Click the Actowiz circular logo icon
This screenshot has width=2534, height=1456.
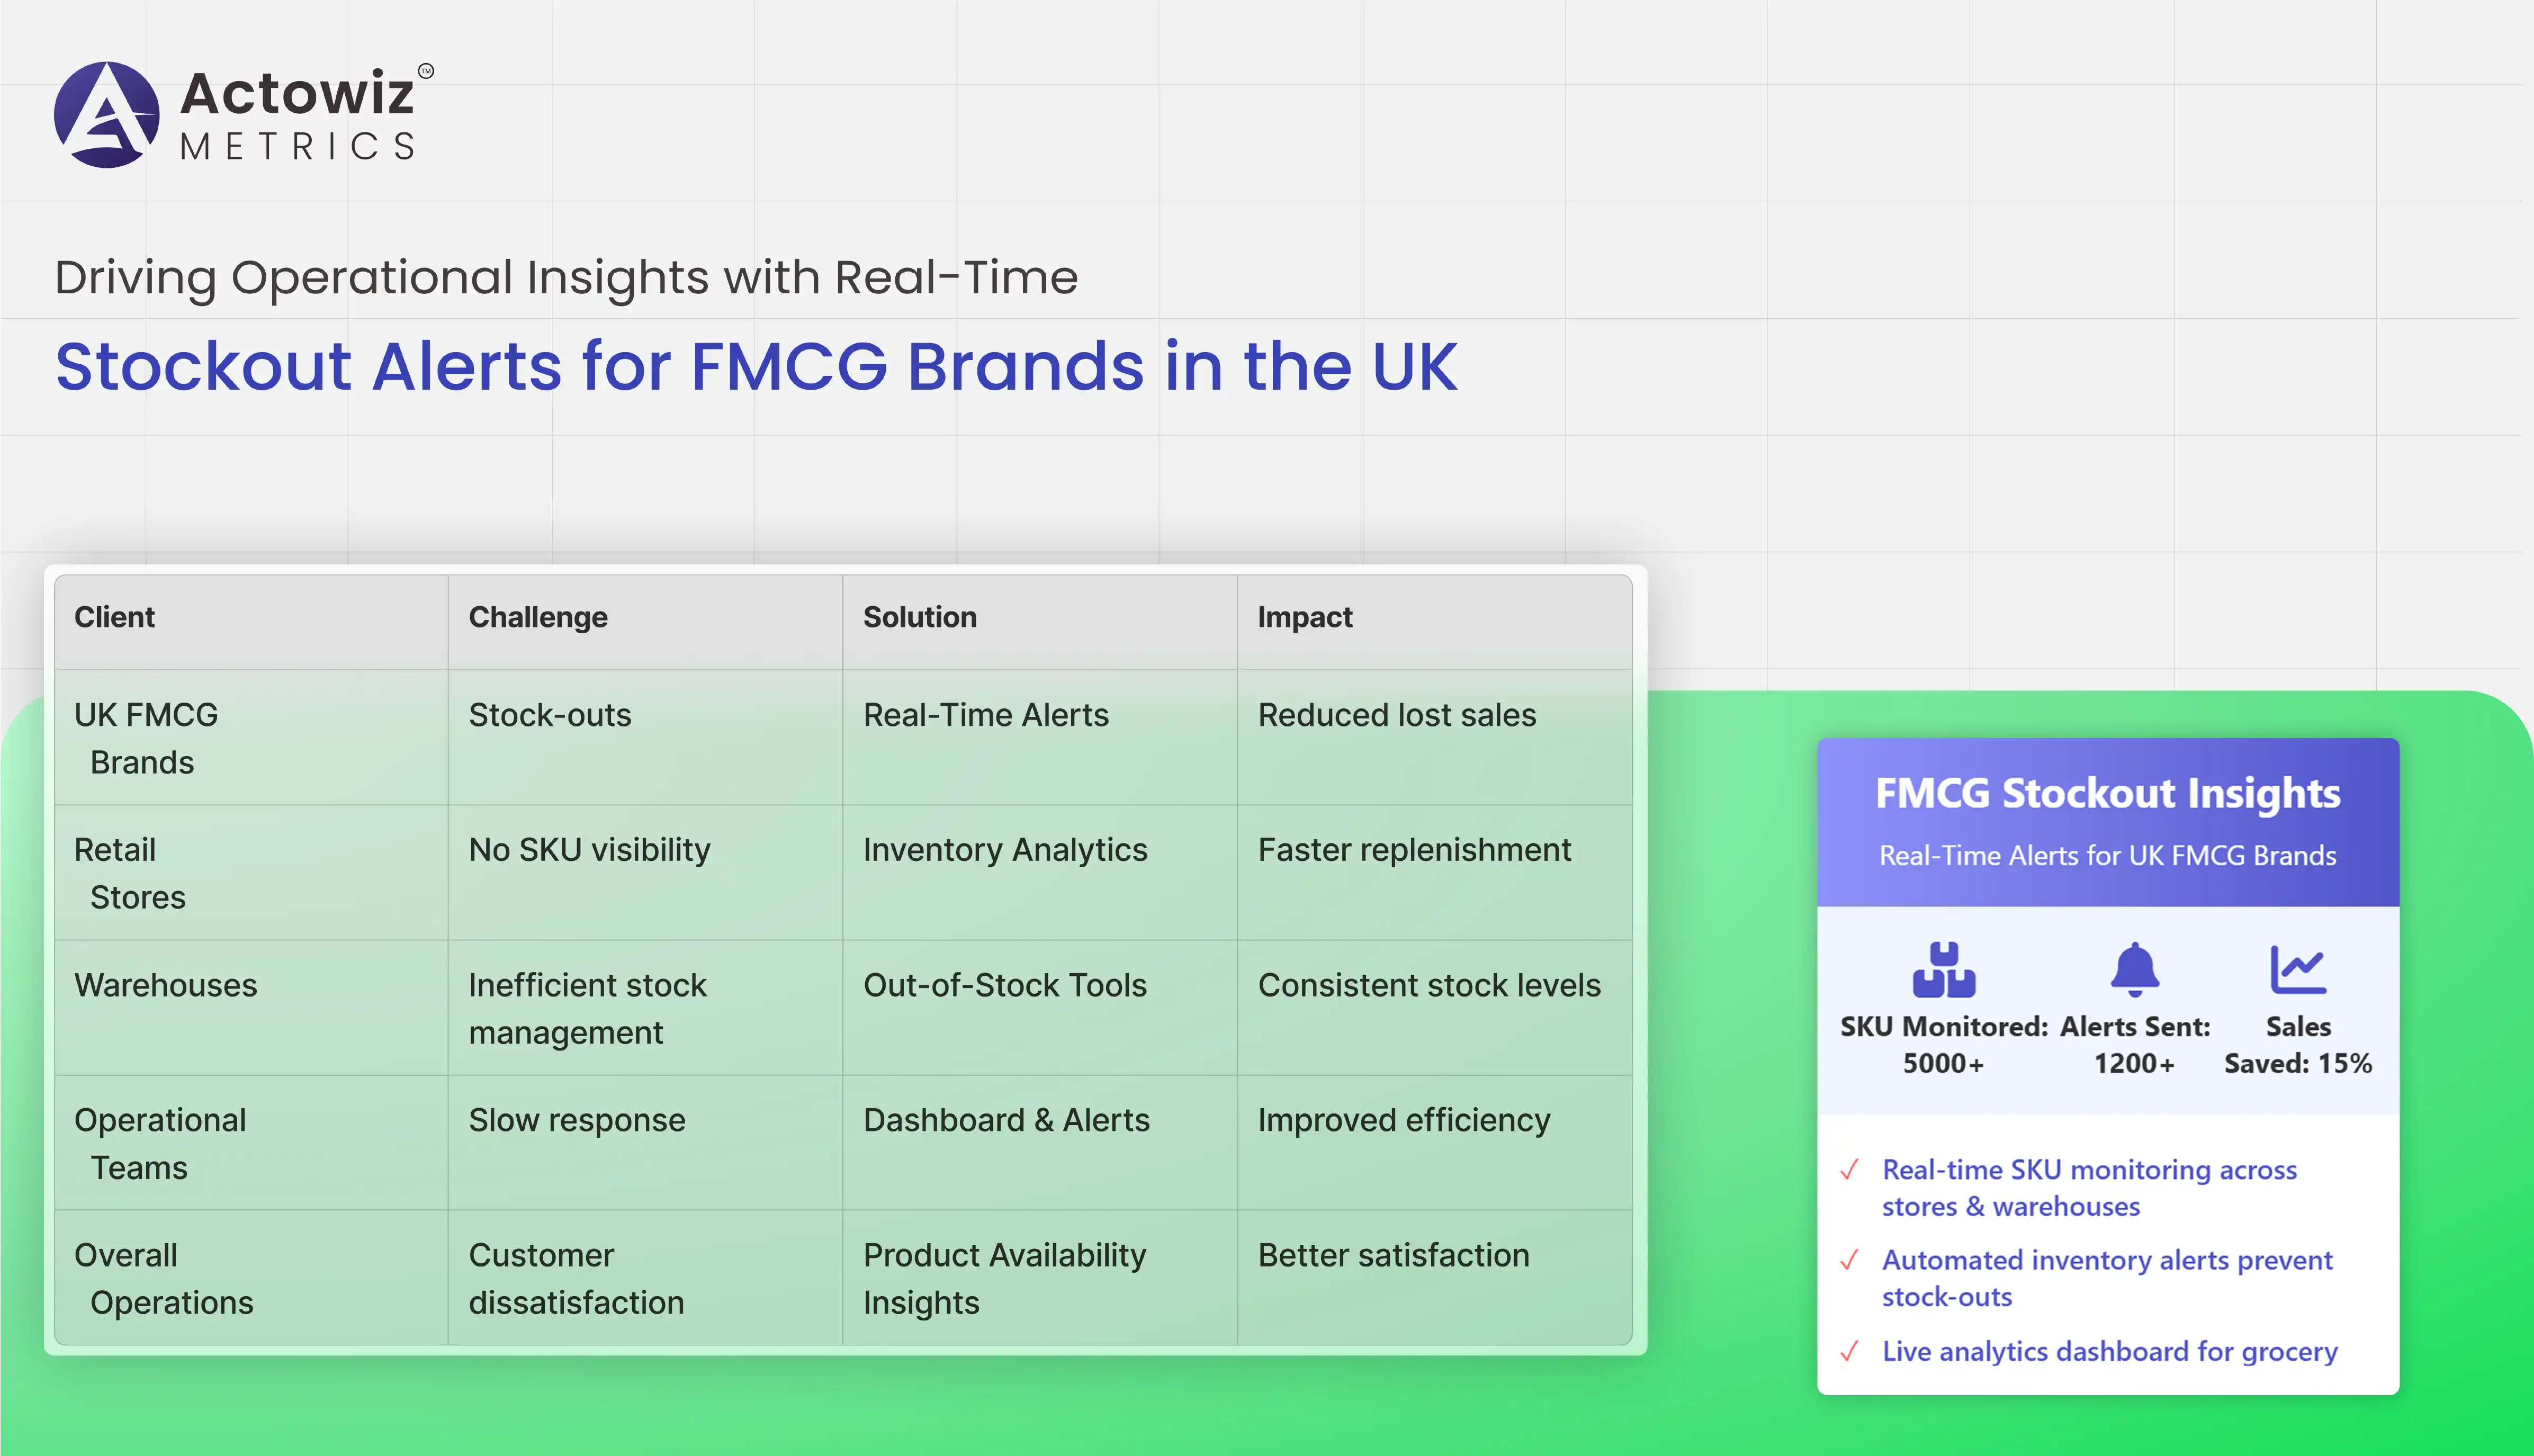tap(106, 115)
